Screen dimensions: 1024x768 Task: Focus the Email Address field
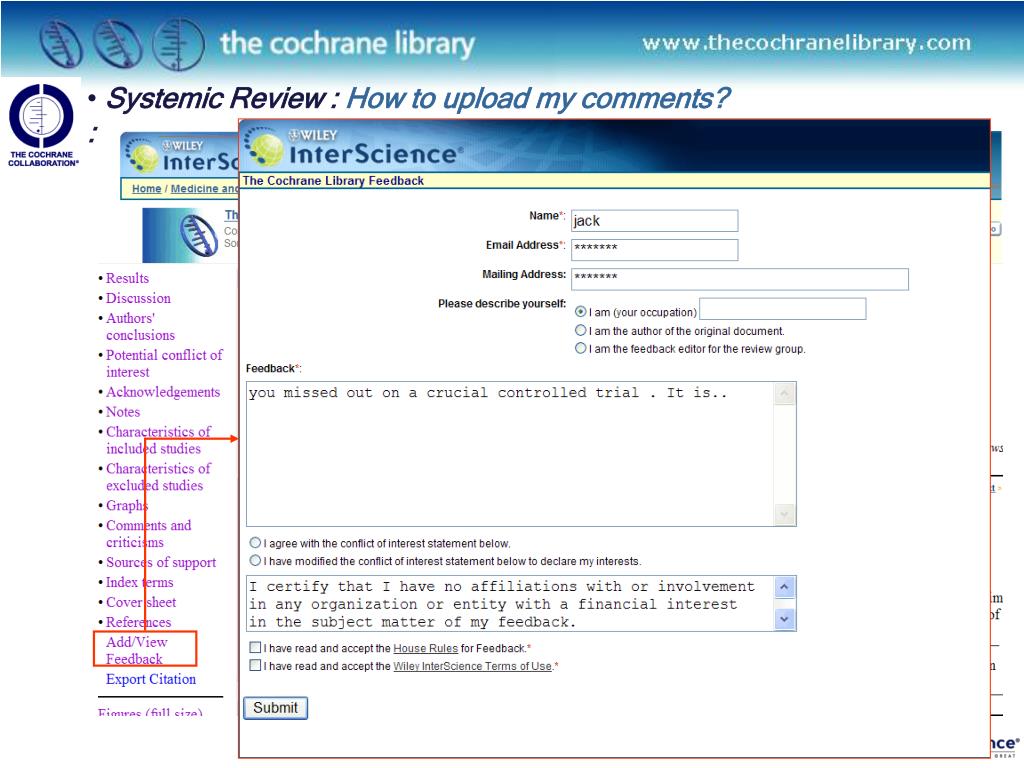pos(654,249)
